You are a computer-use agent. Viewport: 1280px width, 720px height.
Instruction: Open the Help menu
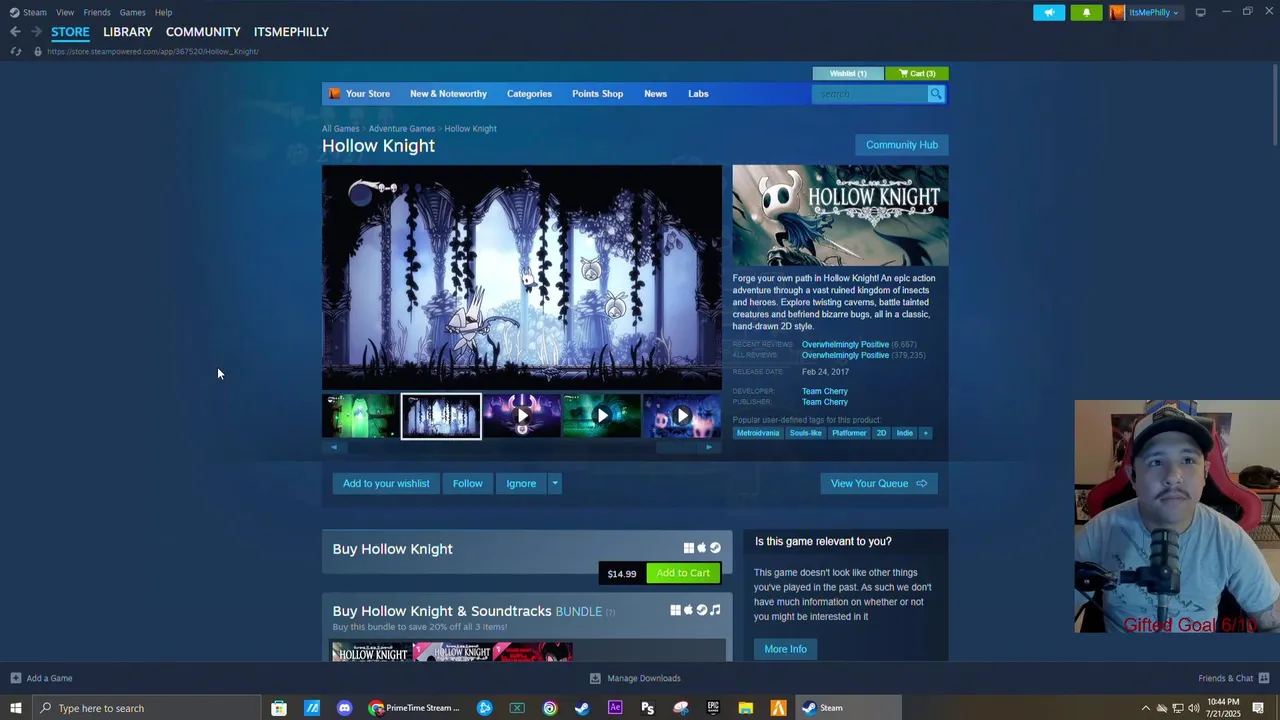point(164,12)
